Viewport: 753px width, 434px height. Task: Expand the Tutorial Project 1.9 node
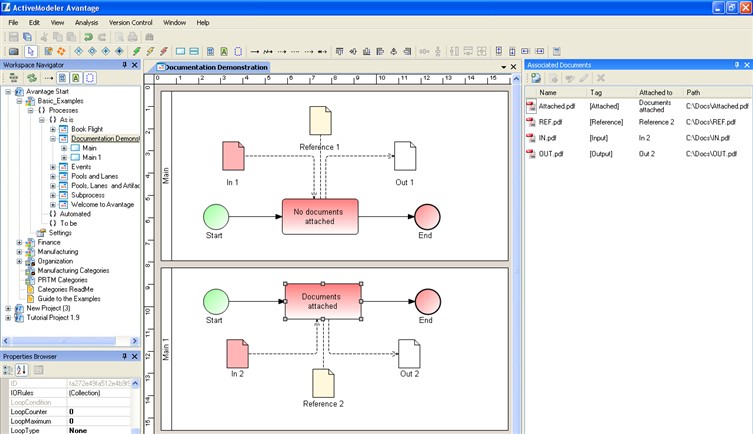point(8,318)
